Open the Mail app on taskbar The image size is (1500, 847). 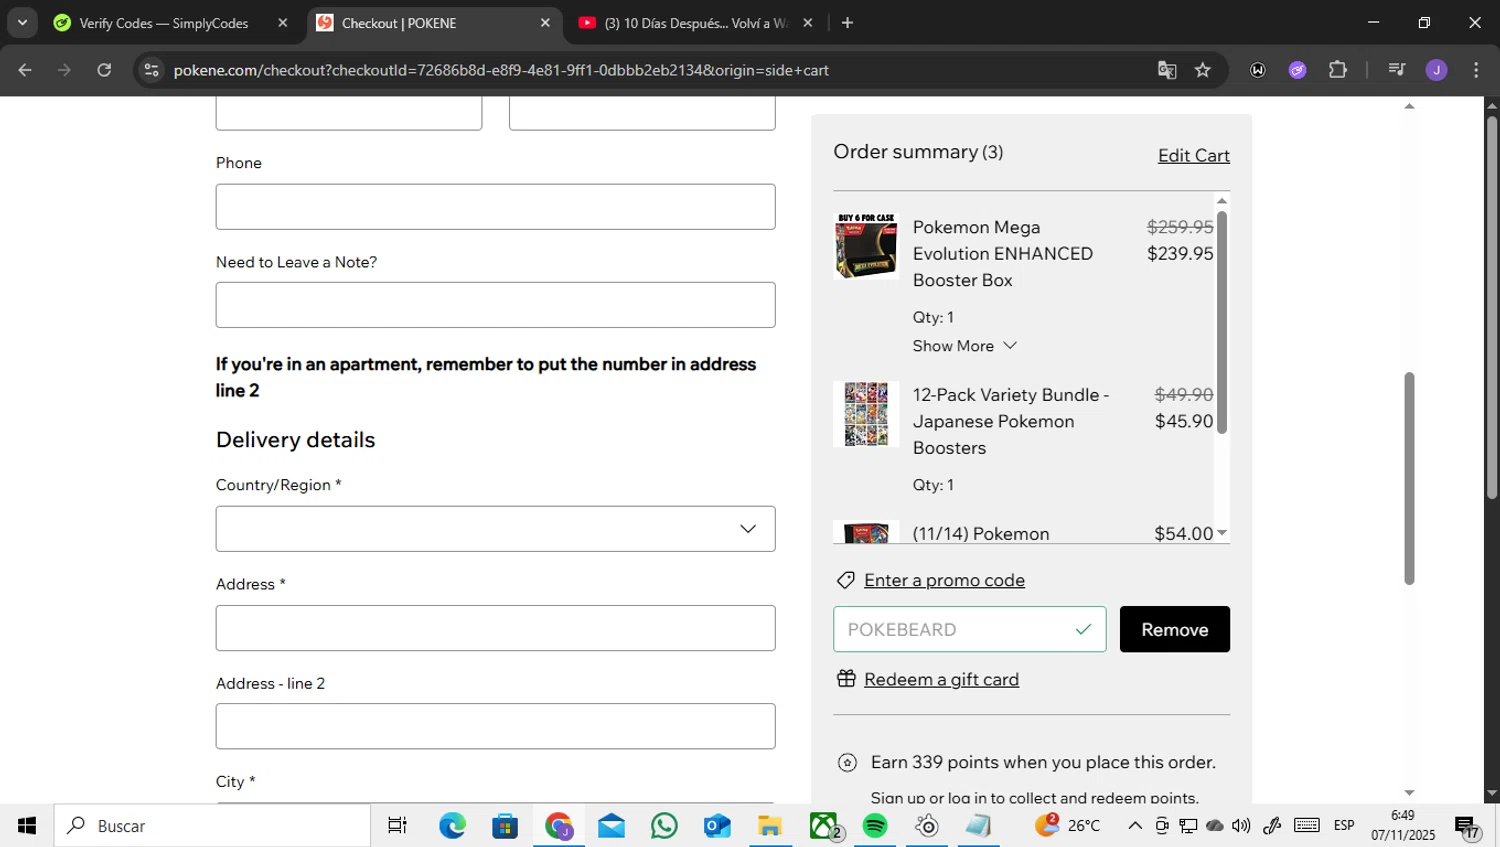(611, 826)
